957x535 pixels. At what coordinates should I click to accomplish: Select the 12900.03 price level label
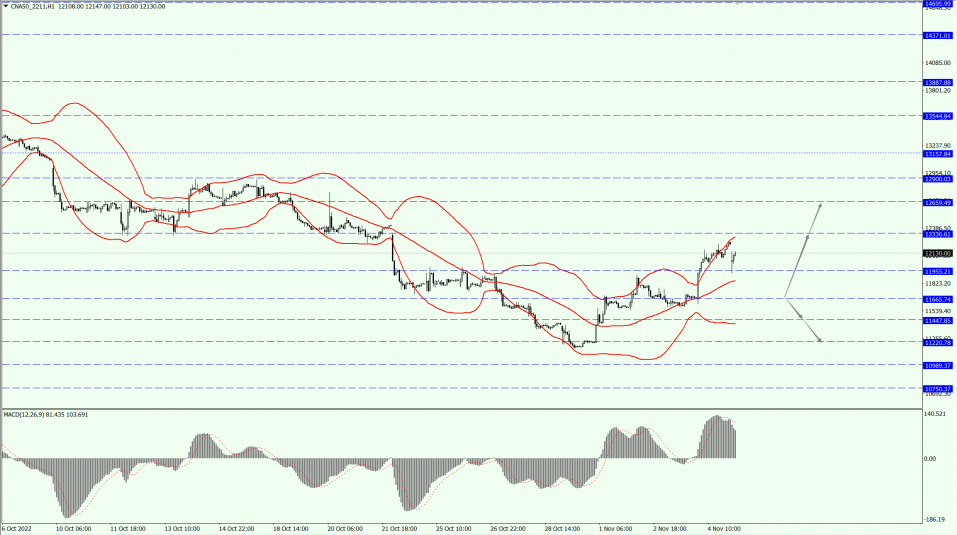[937, 179]
